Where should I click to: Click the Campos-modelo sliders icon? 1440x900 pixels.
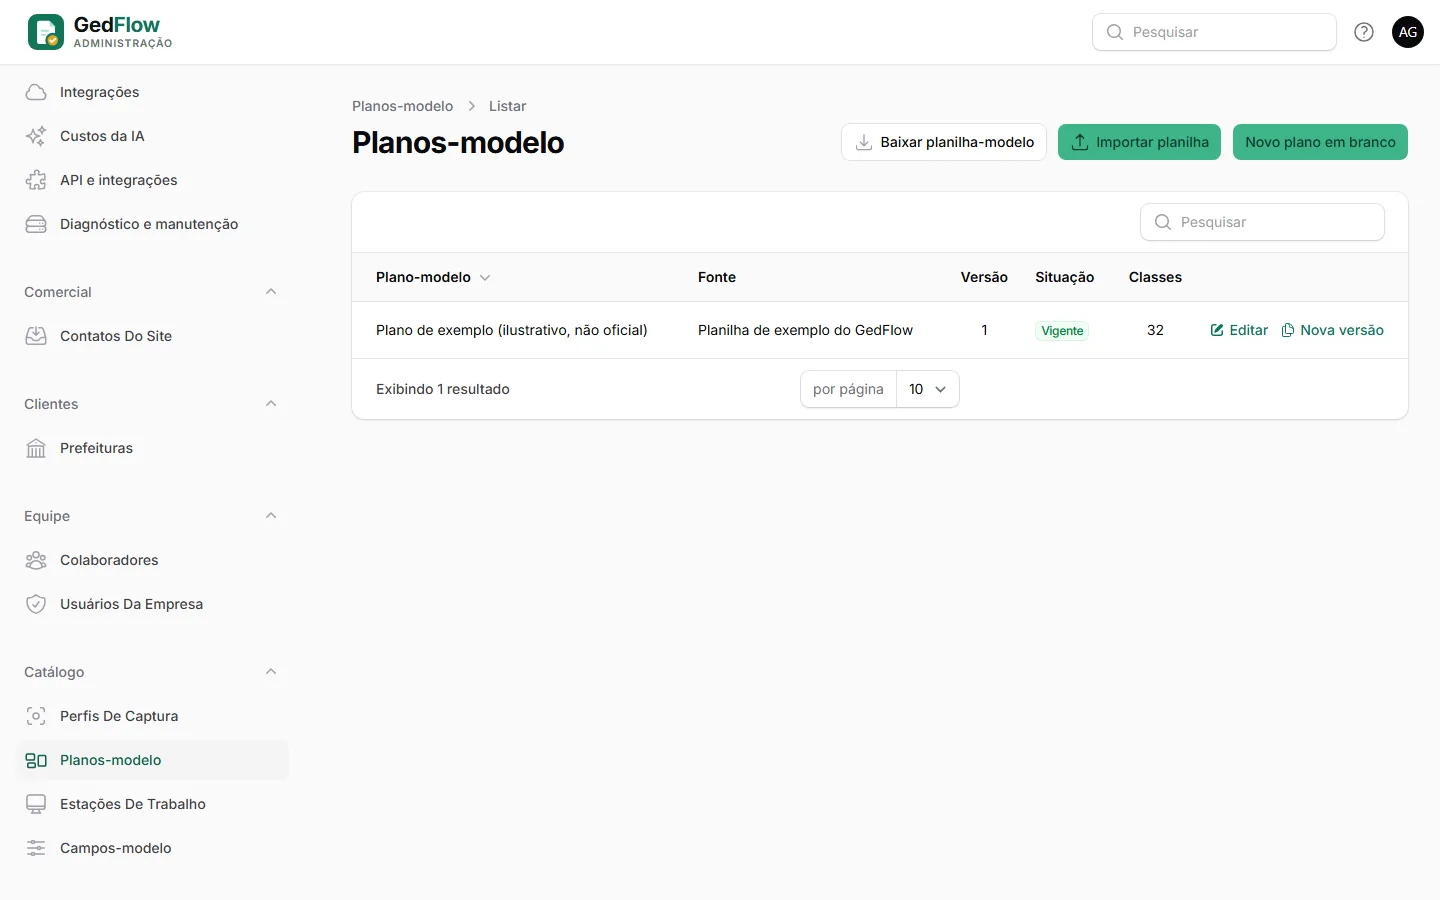click(36, 848)
